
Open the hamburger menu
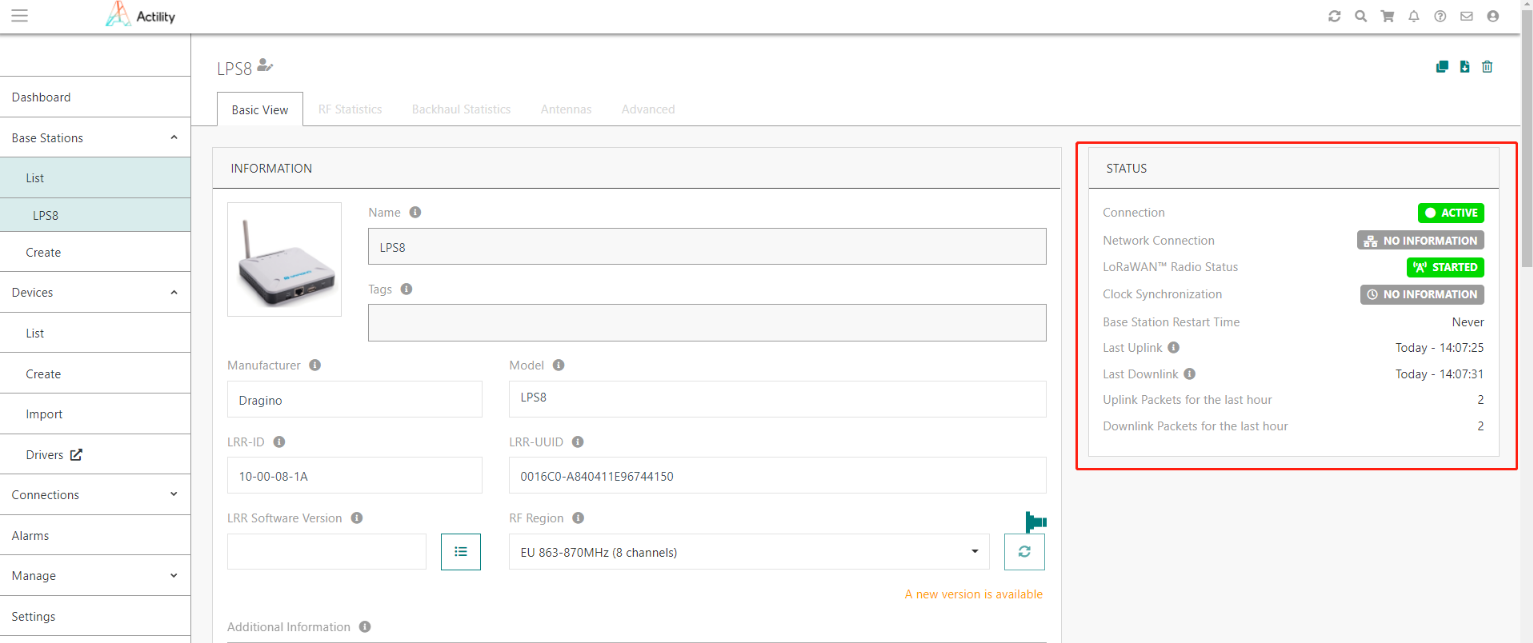pyautogui.click(x=19, y=16)
